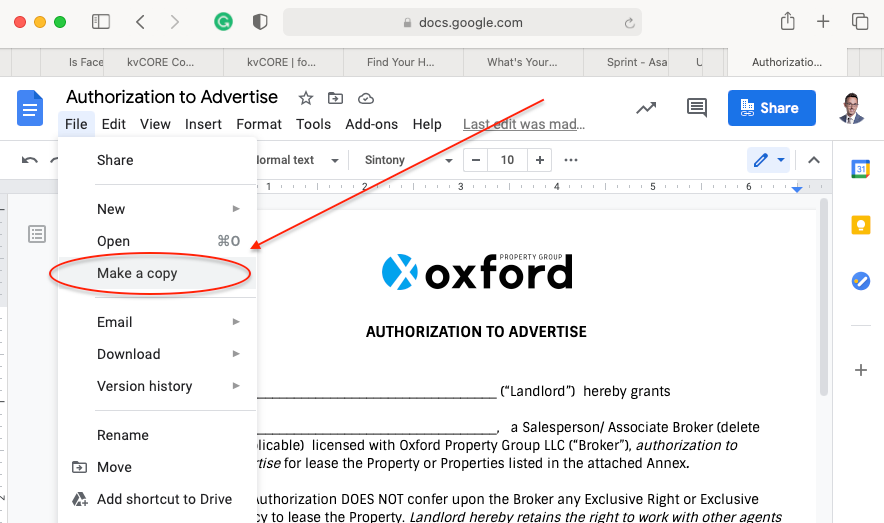
Task: Open the Add-ons menu
Action: coord(372,124)
